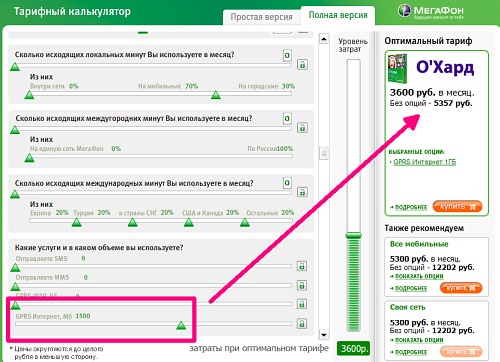Viewport: 500px width, 362px height.
Task: Click Купить button for О'Хард tariff
Action: (x=458, y=206)
